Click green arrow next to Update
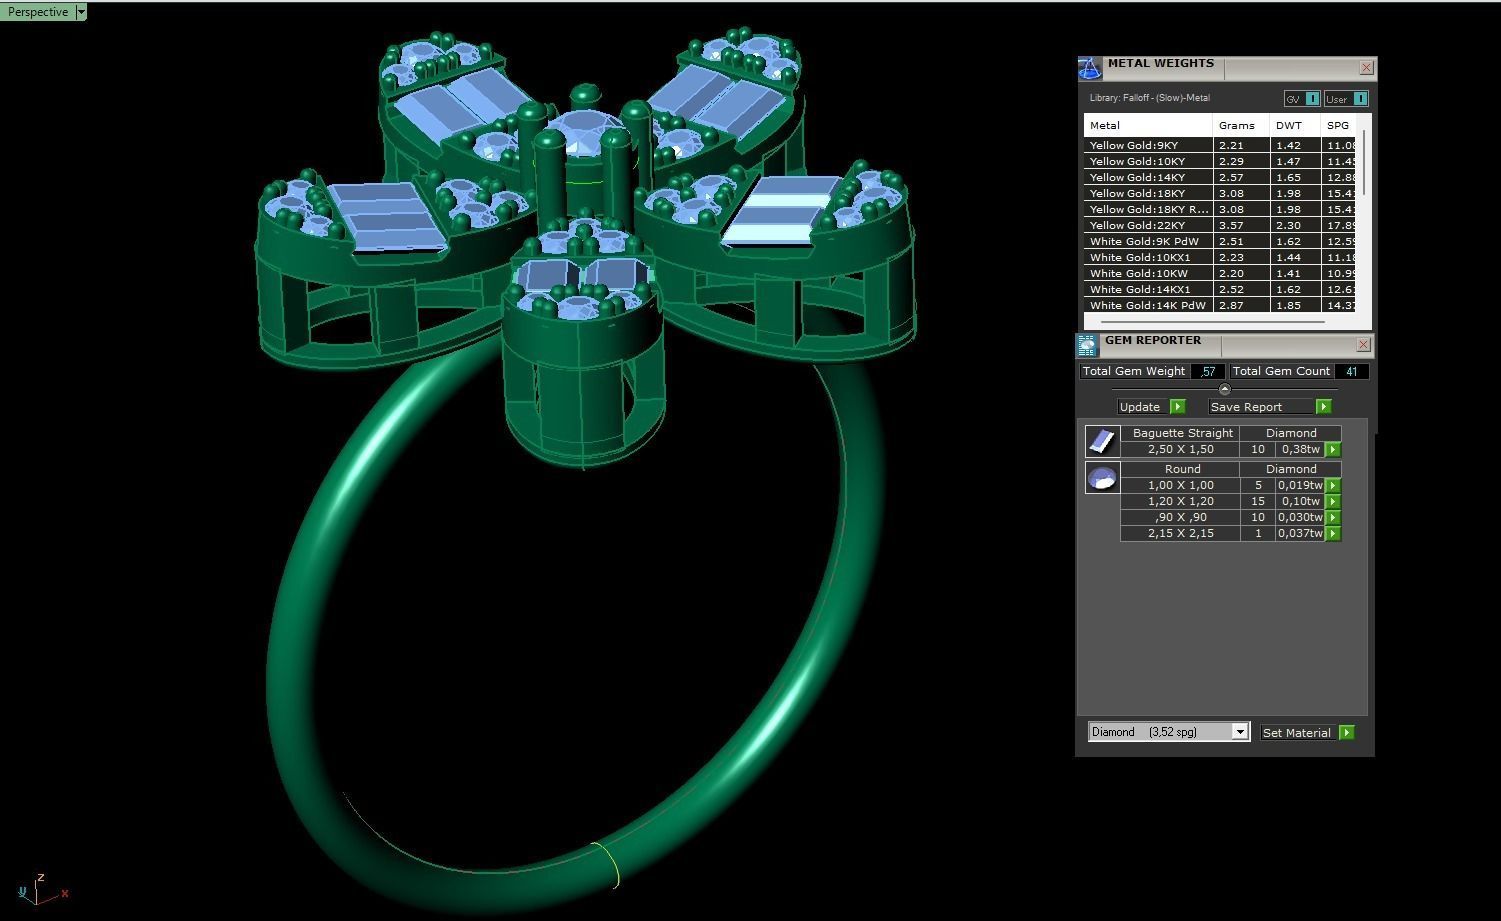The width and height of the screenshot is (1501, 921). tap(1177, 407)
